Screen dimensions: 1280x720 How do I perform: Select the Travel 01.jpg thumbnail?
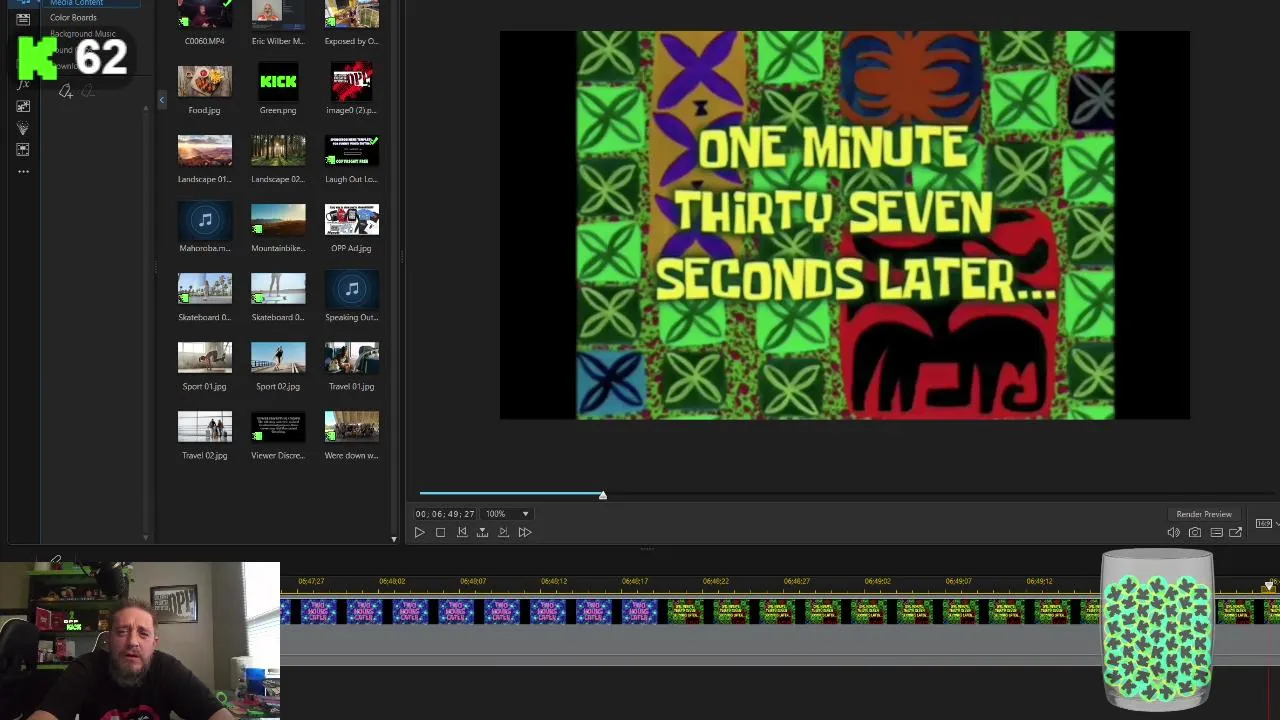[352, 357]
